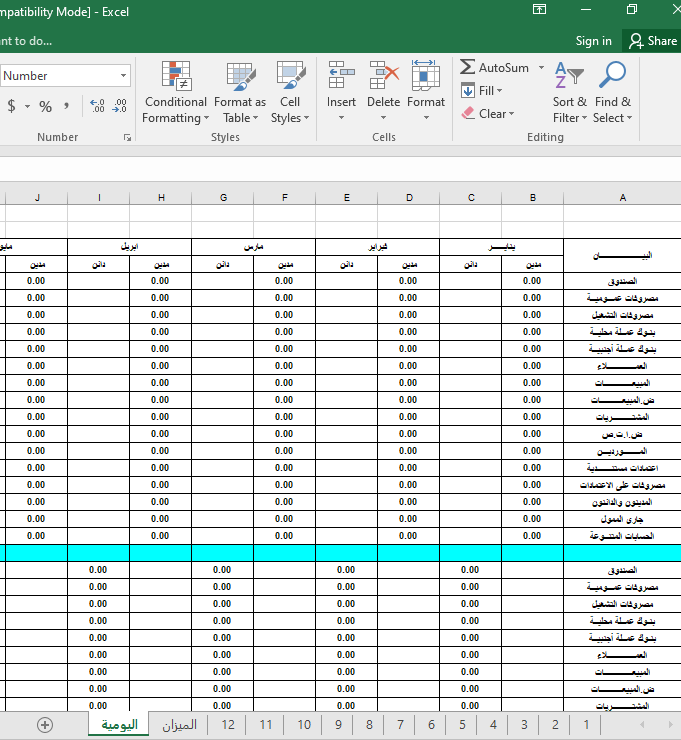Switch to the الميزان sheet tab
This screenshot has height=740, width=681.
[x=180, y=724]
